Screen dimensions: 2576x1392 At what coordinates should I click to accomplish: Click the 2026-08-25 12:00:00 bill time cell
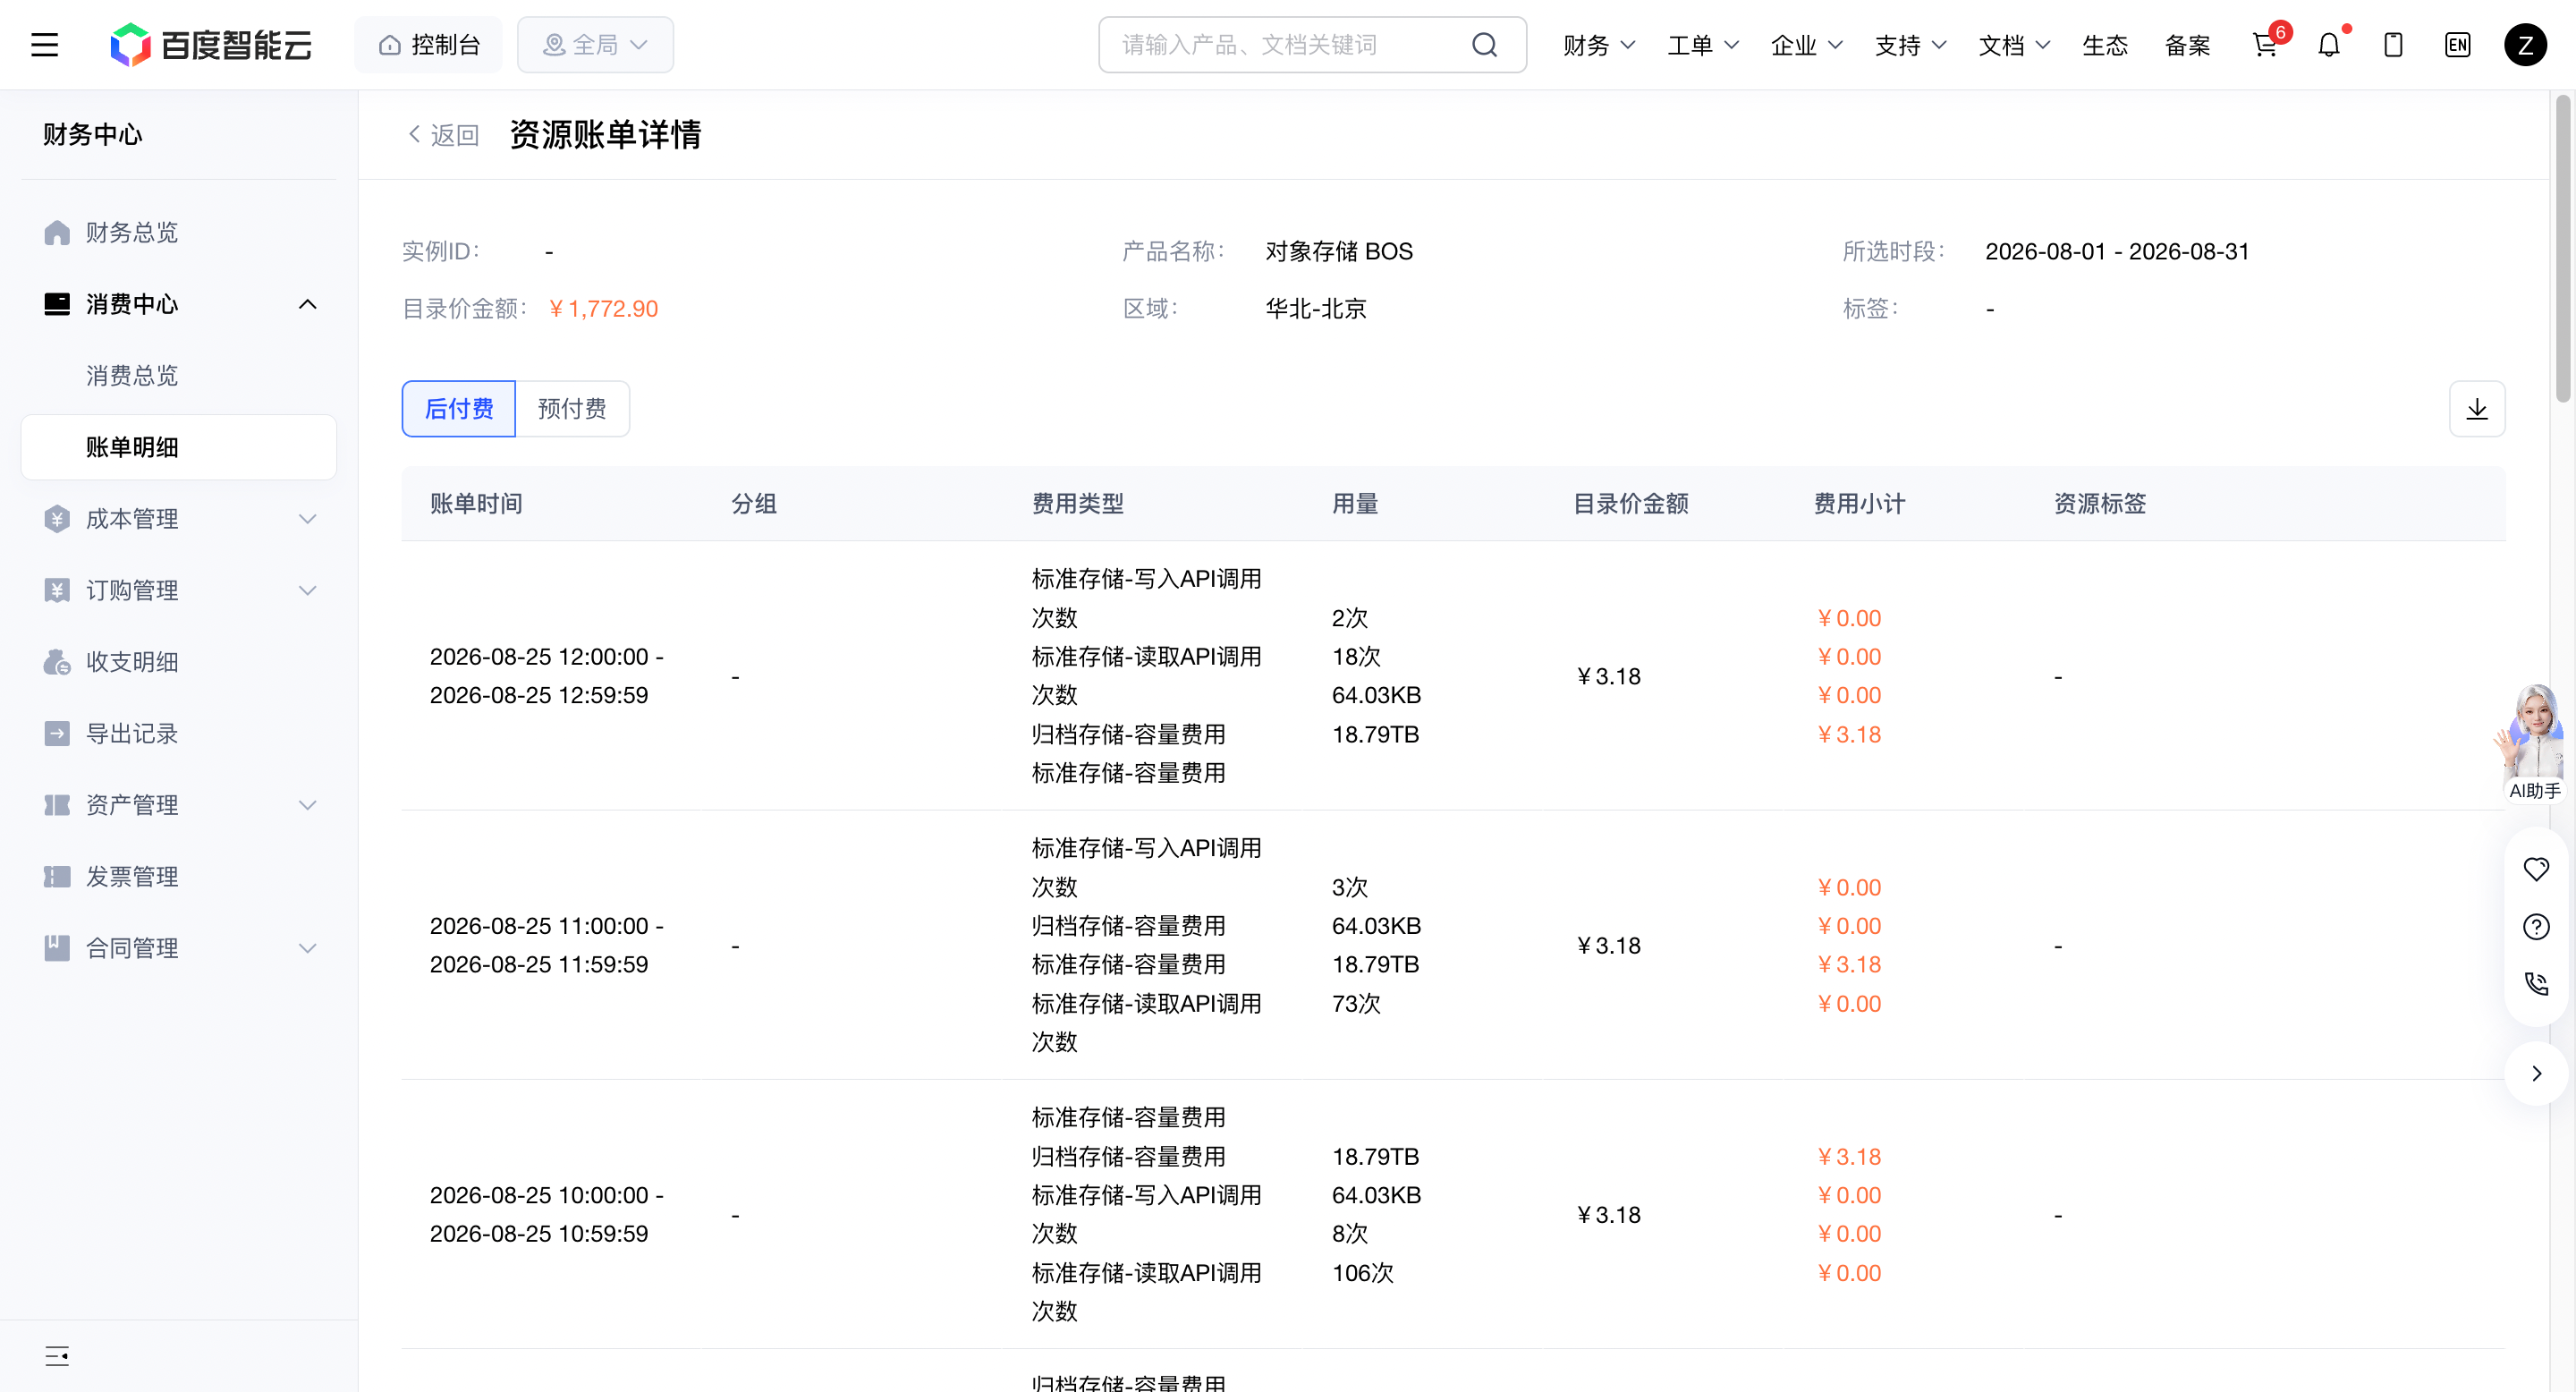(547, 676)
